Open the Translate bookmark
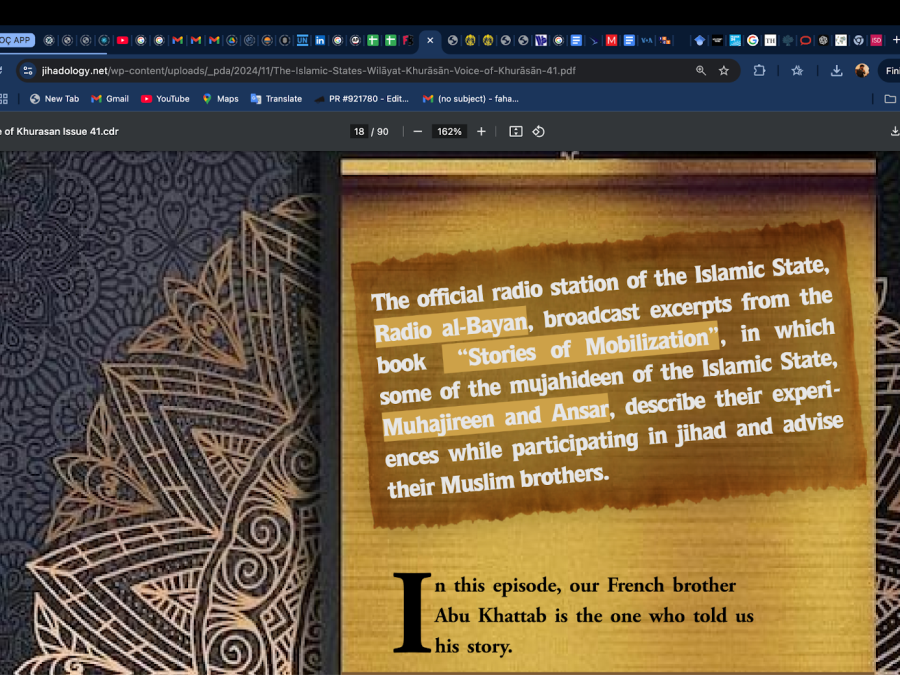Viewport: 900px width, 675px height. tap(276, 99)
